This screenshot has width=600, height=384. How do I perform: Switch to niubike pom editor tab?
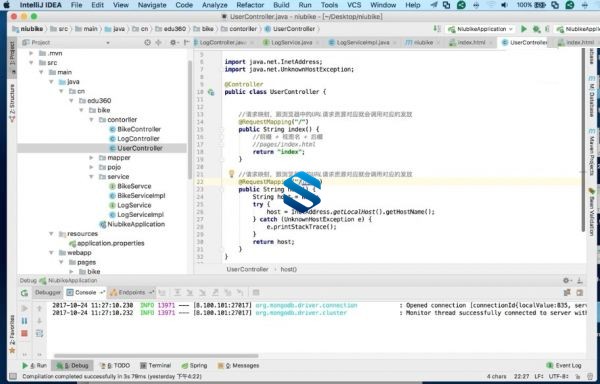tap(422, 42)
